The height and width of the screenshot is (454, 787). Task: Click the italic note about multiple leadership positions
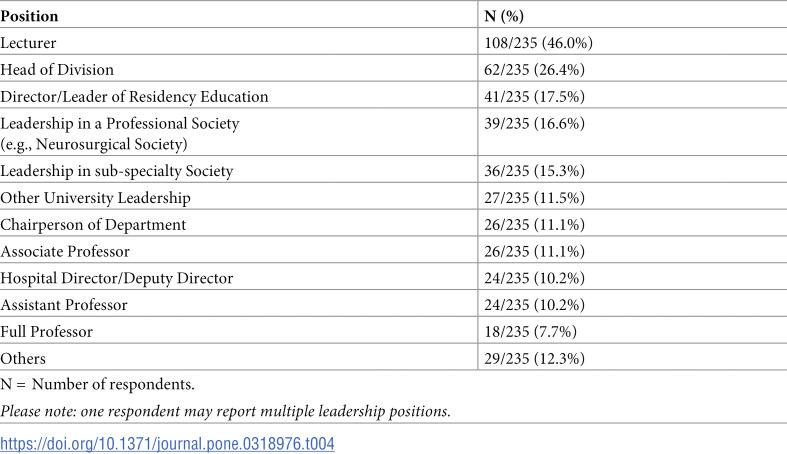tap(225, 411)
